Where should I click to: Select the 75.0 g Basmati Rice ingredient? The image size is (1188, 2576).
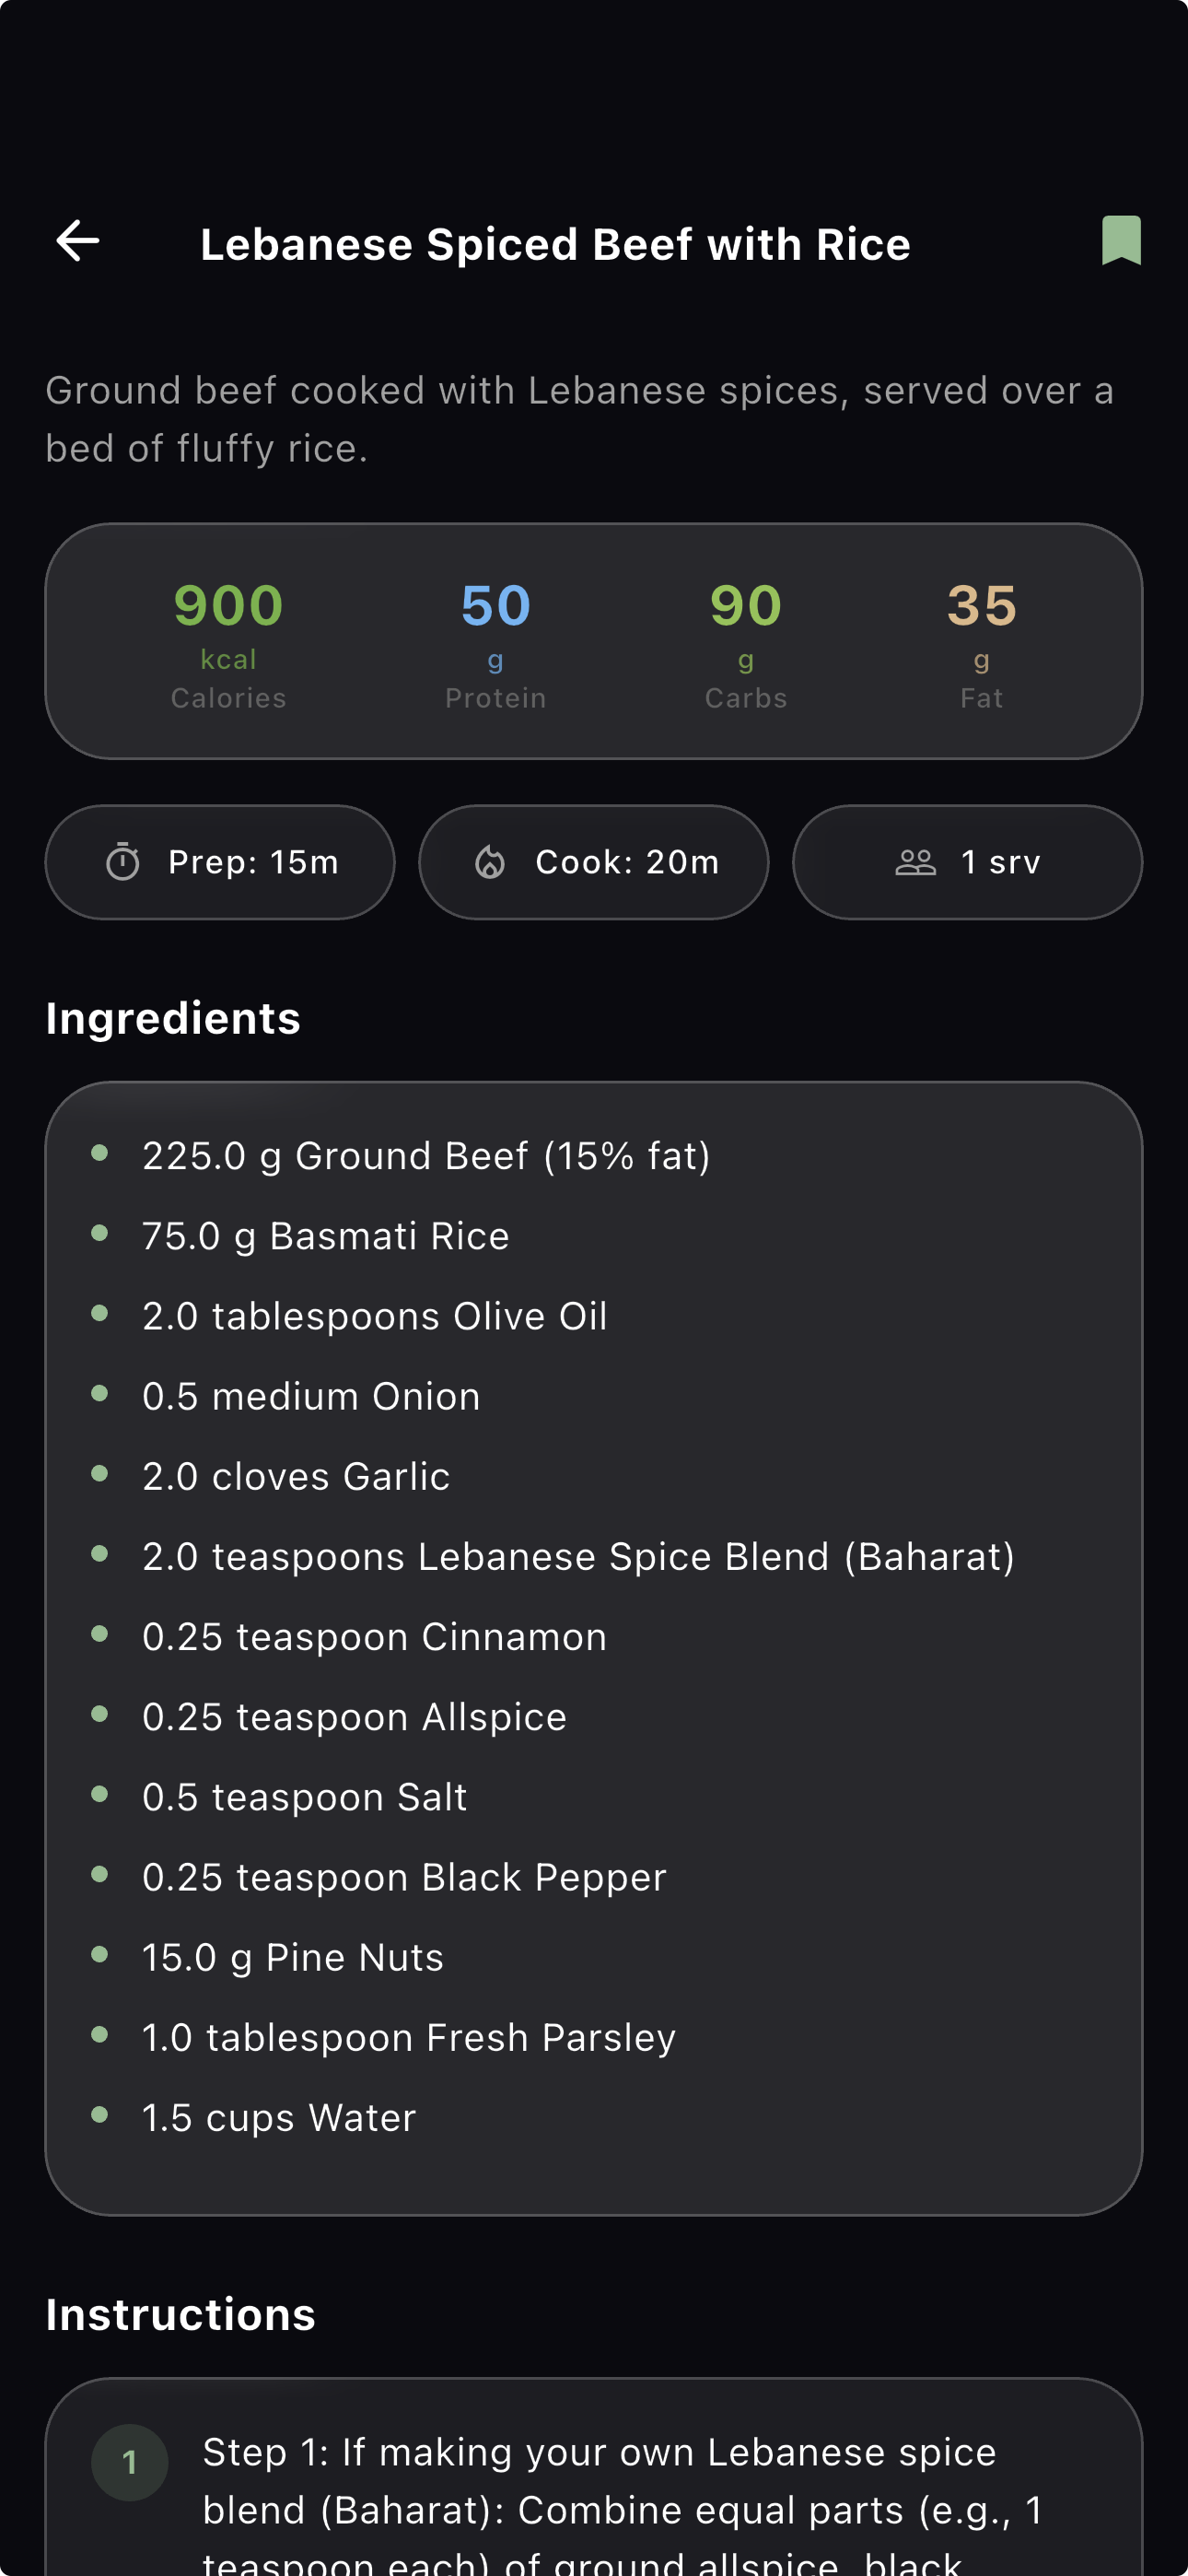[325, 1235]
